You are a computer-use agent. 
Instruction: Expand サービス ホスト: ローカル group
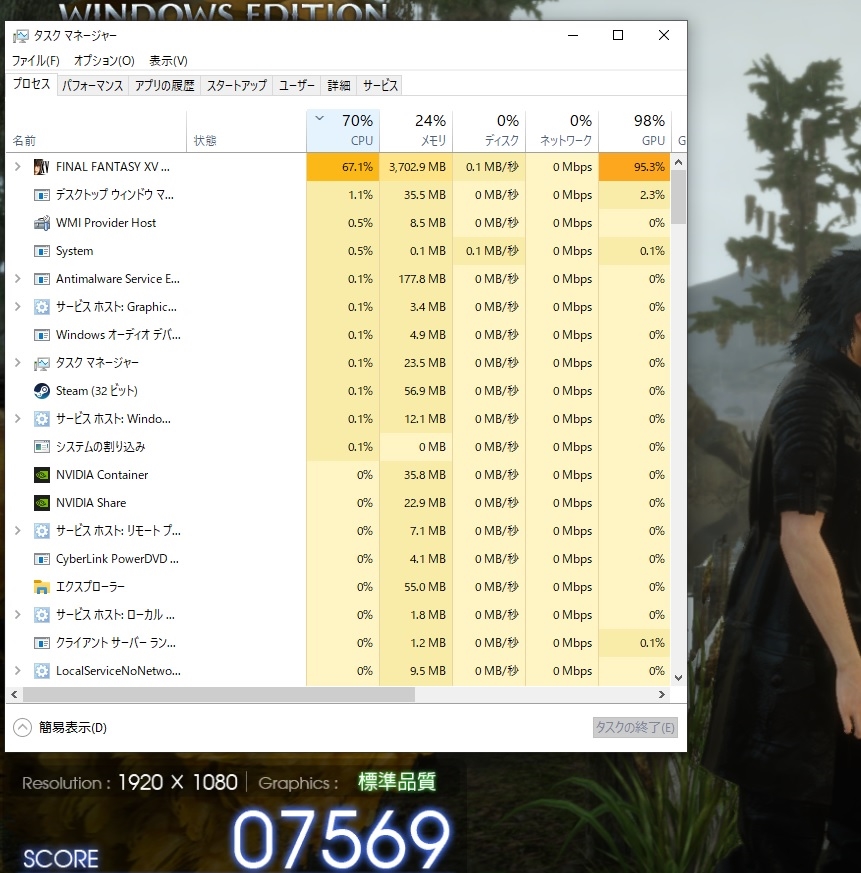point(17,615)
